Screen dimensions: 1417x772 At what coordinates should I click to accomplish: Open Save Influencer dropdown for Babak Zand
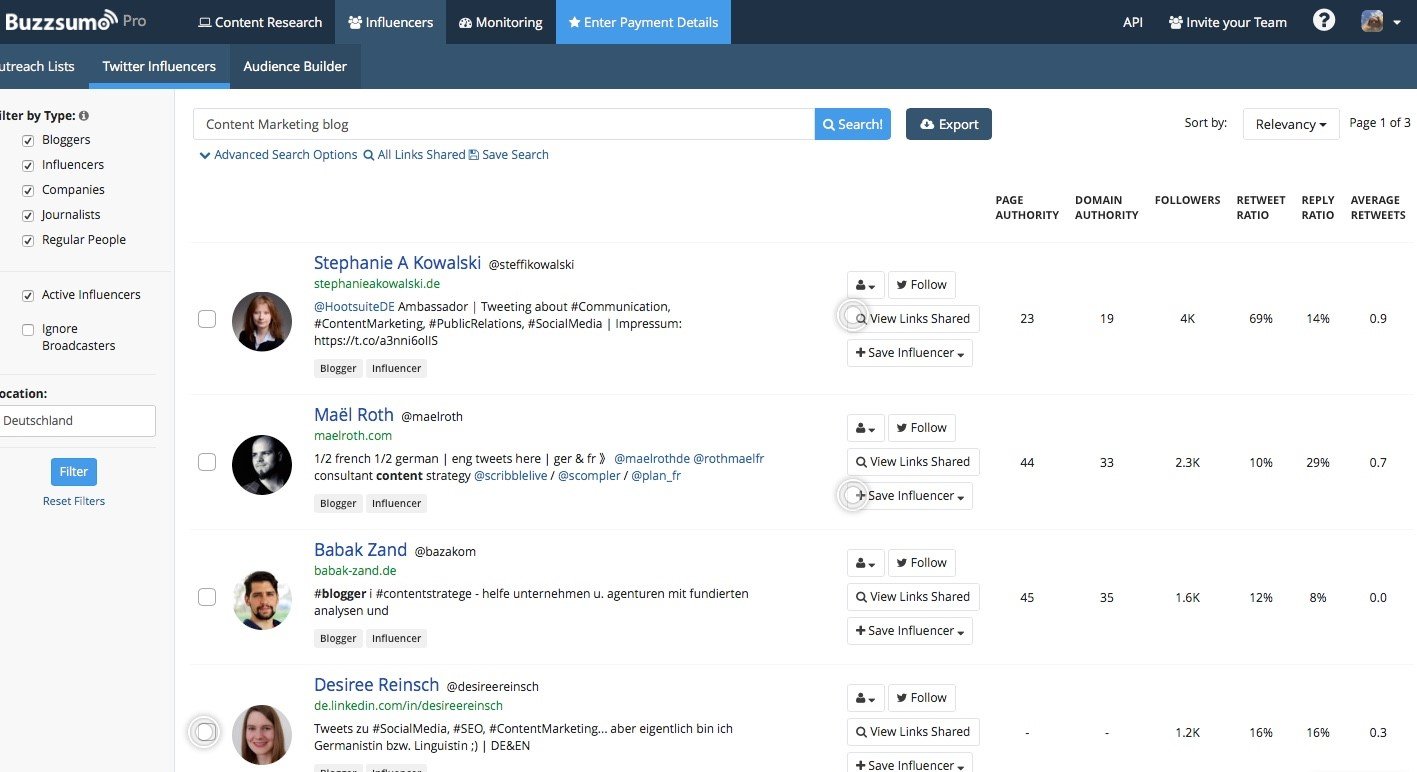910,631
